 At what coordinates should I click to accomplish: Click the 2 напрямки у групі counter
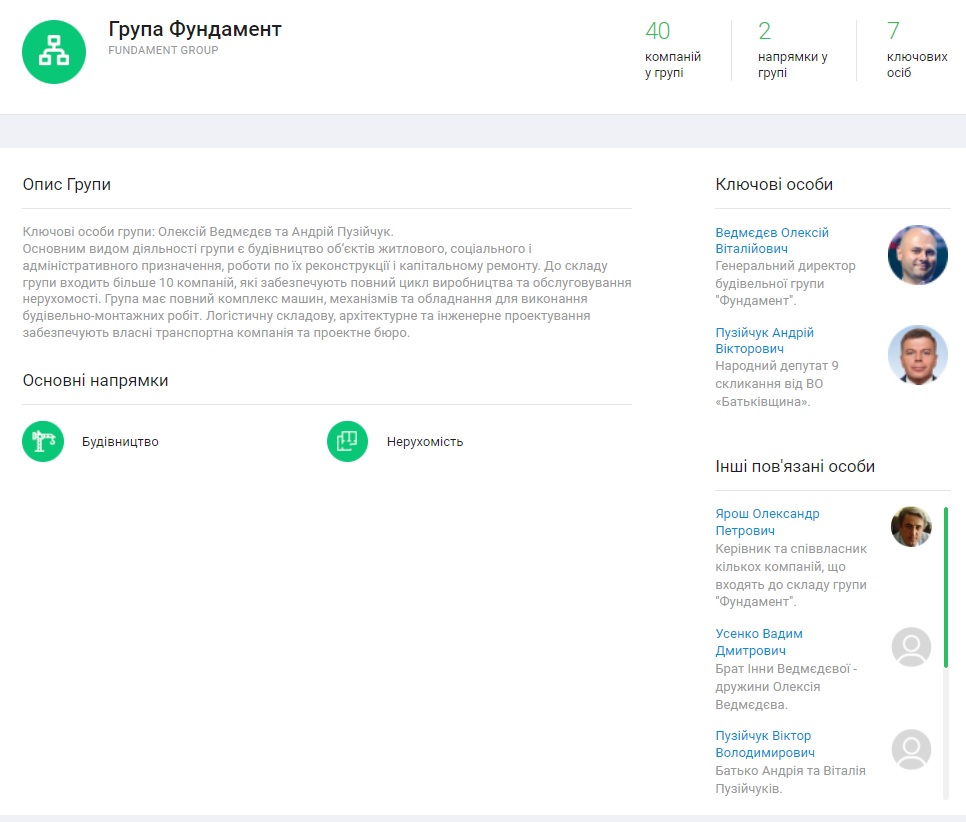pyautogui.click(x=792, y=49)
